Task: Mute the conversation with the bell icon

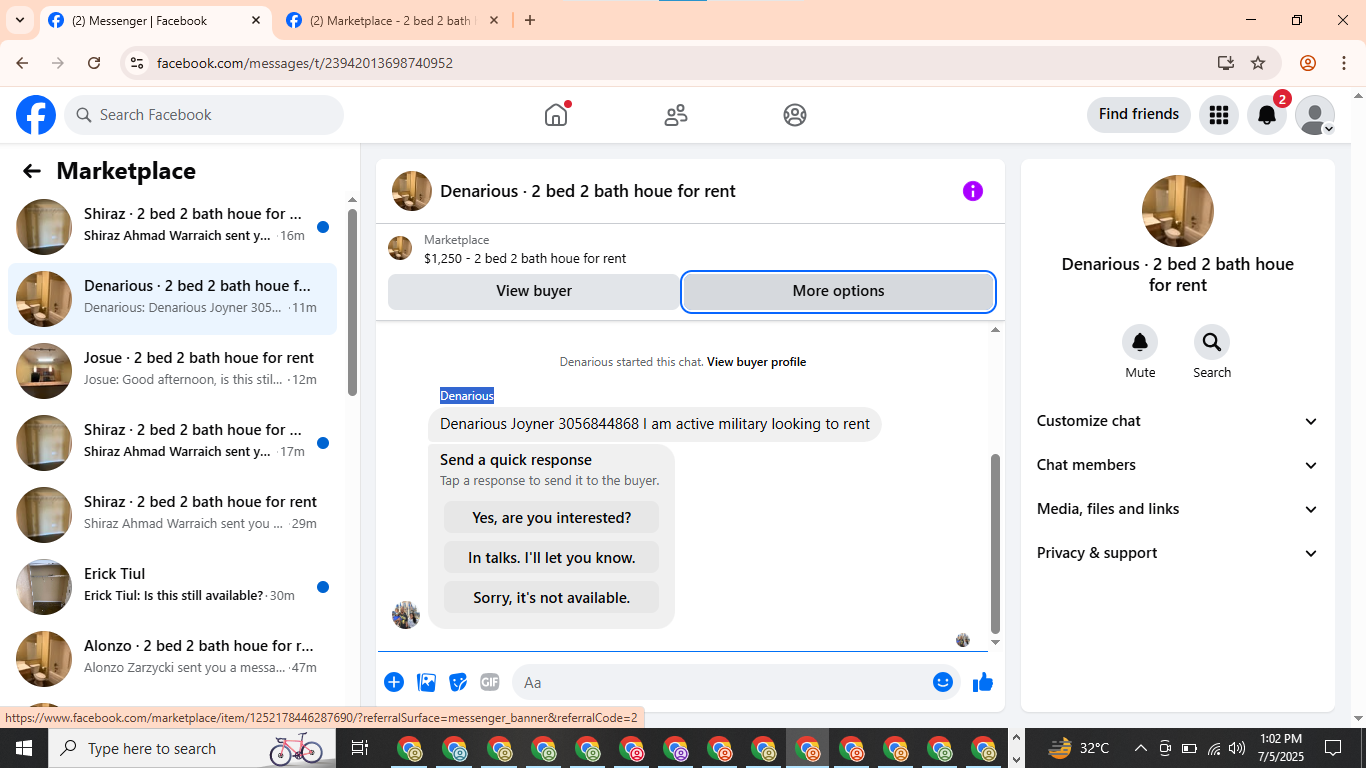Action: [x=1140, y=343]
